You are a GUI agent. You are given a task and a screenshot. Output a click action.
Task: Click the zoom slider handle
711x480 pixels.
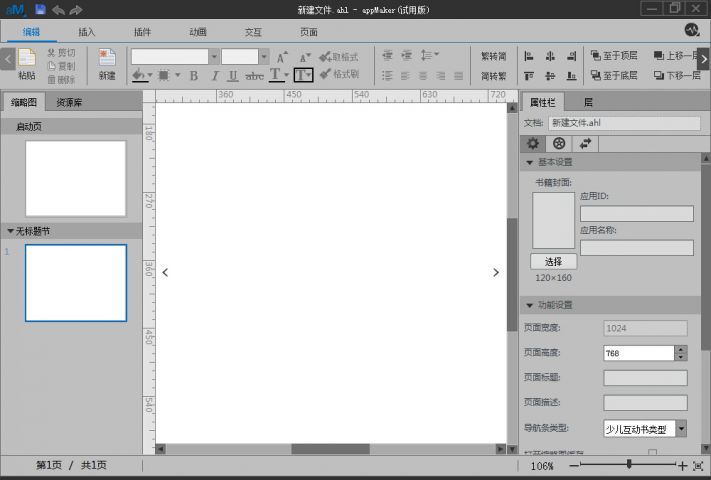pyautogui.click(x=628, y=465)
